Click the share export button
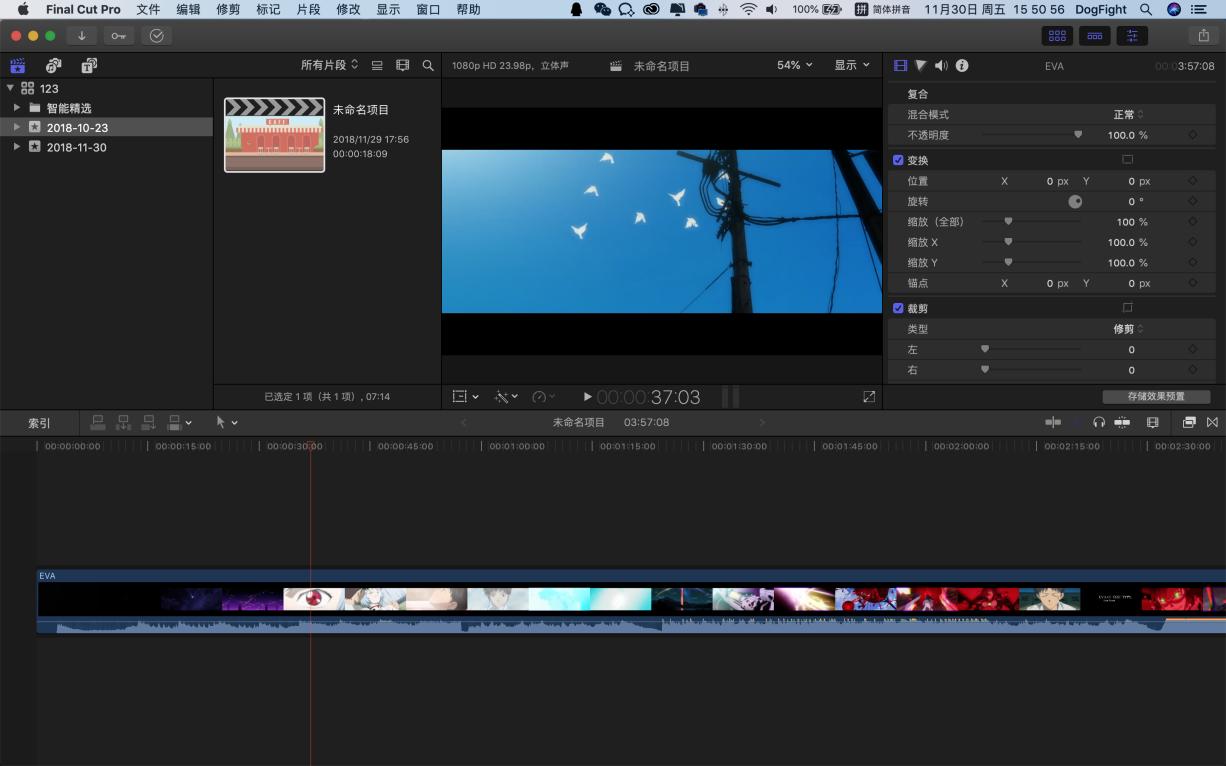The image size is (1226, 766). coord(1203,36)
